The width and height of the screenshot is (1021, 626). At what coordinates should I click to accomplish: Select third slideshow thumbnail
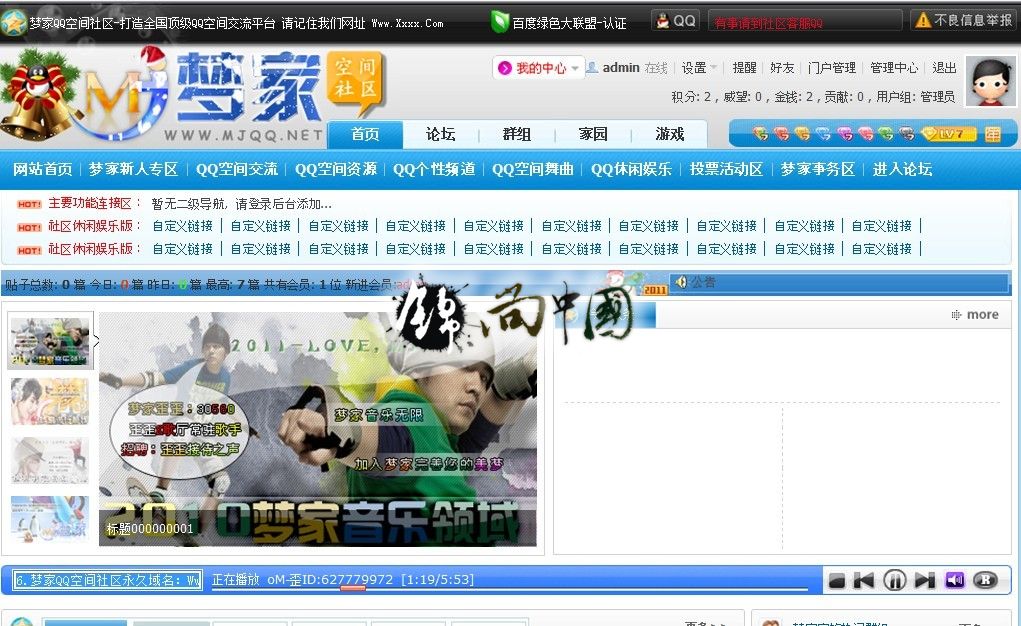coord(50,460)
